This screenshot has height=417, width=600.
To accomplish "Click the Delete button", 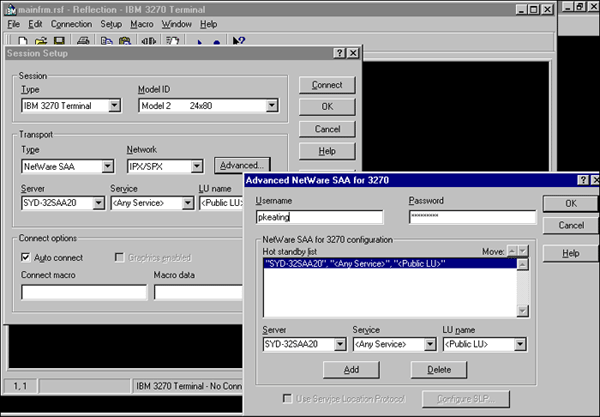I will click(439, 370).
